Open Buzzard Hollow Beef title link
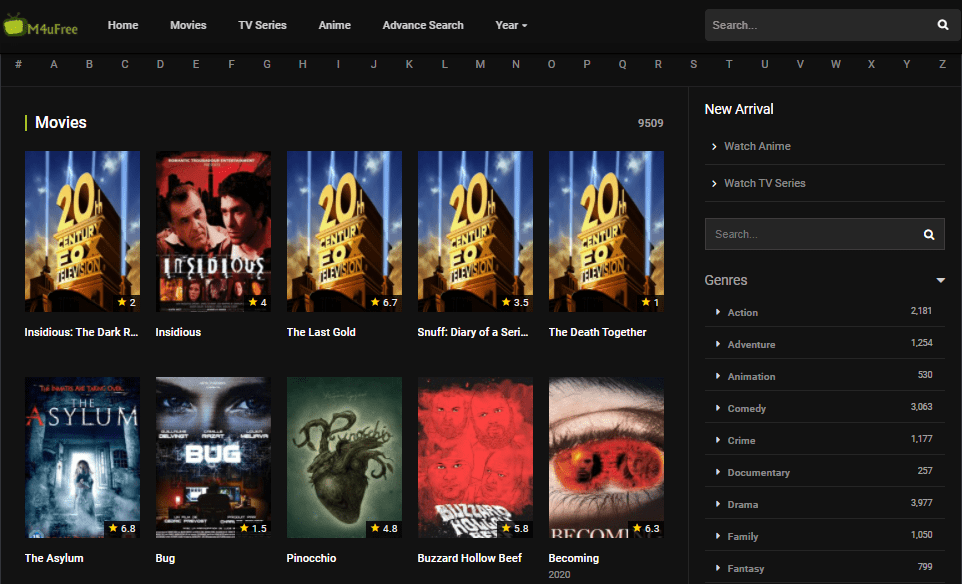The width and height of the screenshot is (962, 584). pyautogui.click(x=469, y=558)
